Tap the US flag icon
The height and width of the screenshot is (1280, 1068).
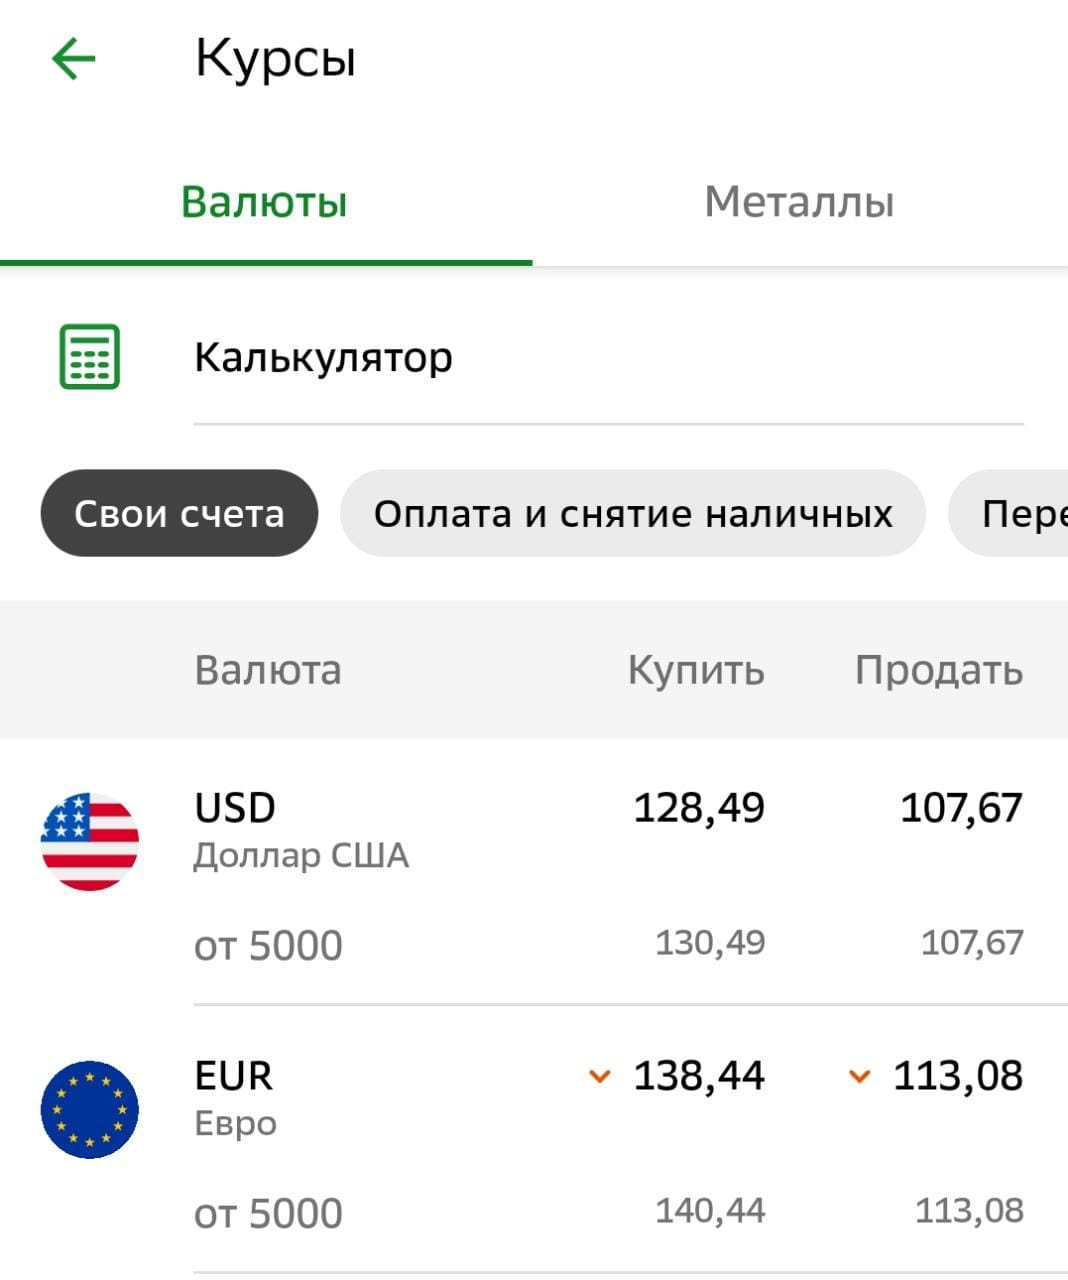[90, 842]
